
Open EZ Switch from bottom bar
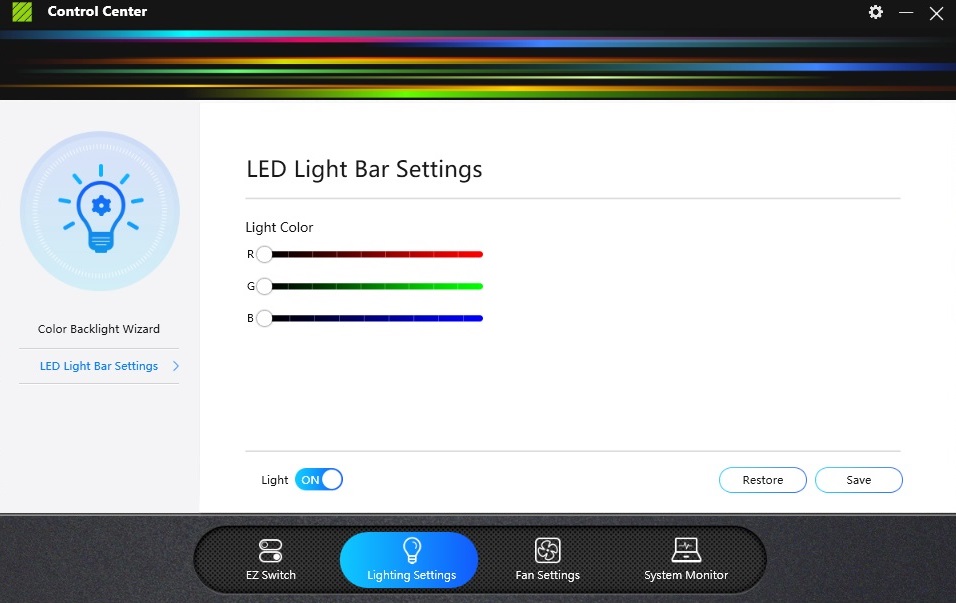tap(271, 560)
